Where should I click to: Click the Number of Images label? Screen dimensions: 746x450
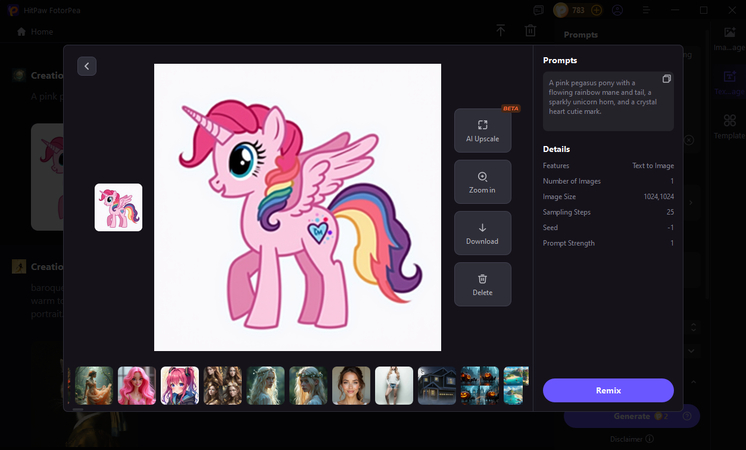[571, 181]
